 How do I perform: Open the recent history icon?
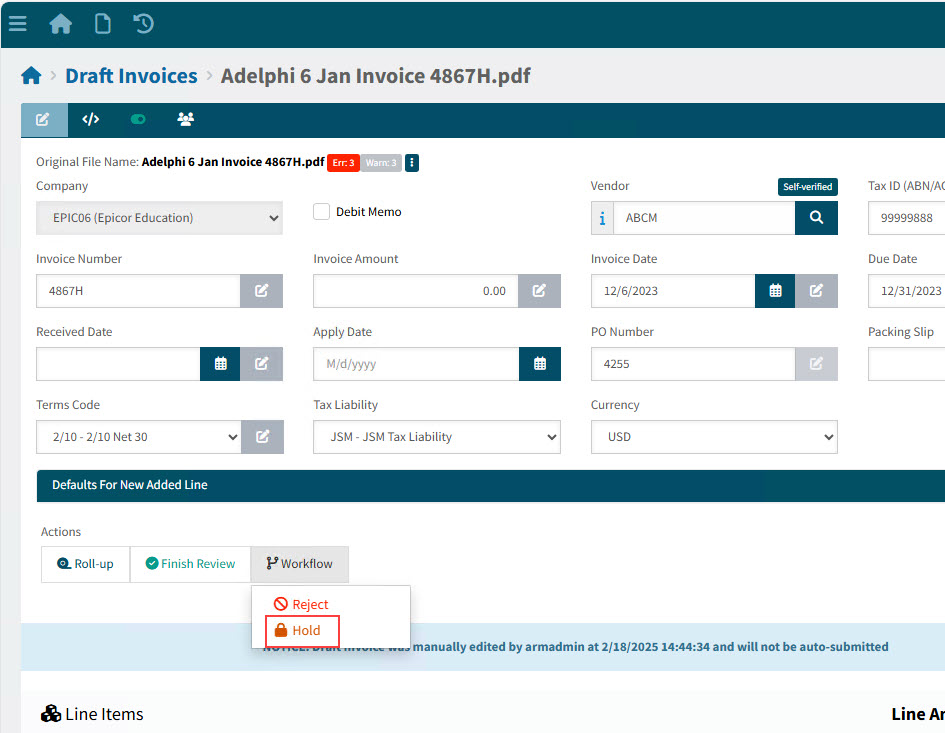(x=144, y=23)
